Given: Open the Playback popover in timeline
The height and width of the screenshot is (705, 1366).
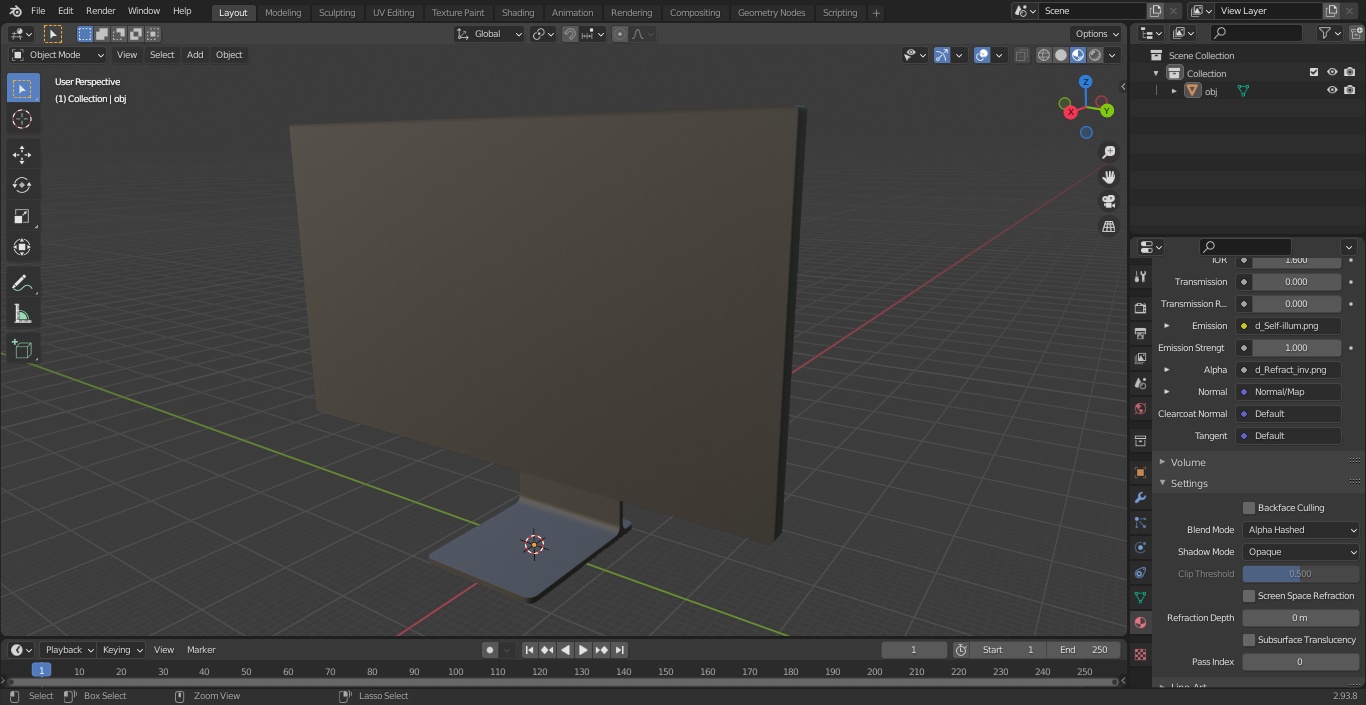Looking at the screenshot, I should tap(68, 650).
